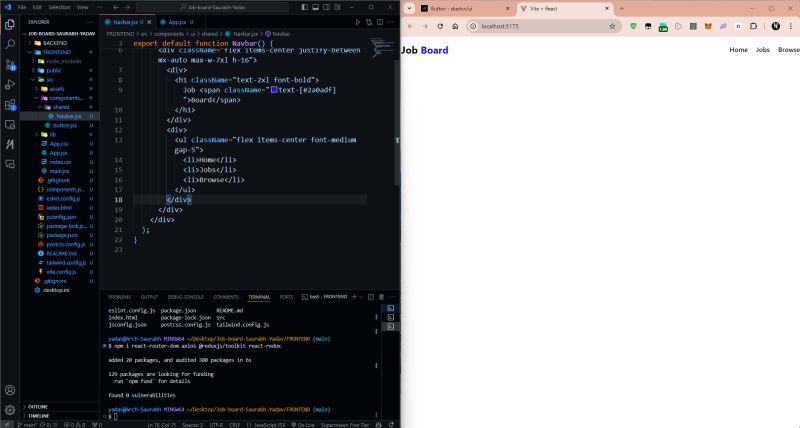The image size is (800, 428).
Task: Open the Search view in activity bar
Action: [x=10, y=42]
